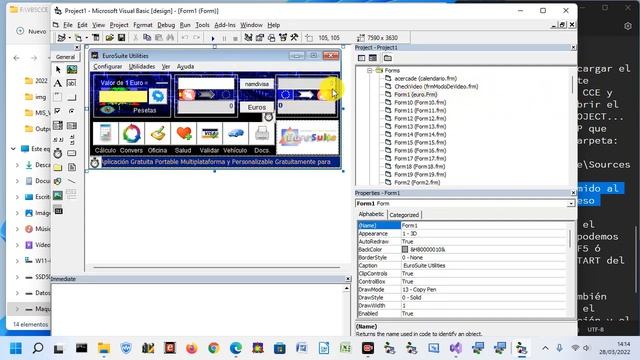Click inside the Immediate window area
The image size is (640, 360).
tap(198, 309)
